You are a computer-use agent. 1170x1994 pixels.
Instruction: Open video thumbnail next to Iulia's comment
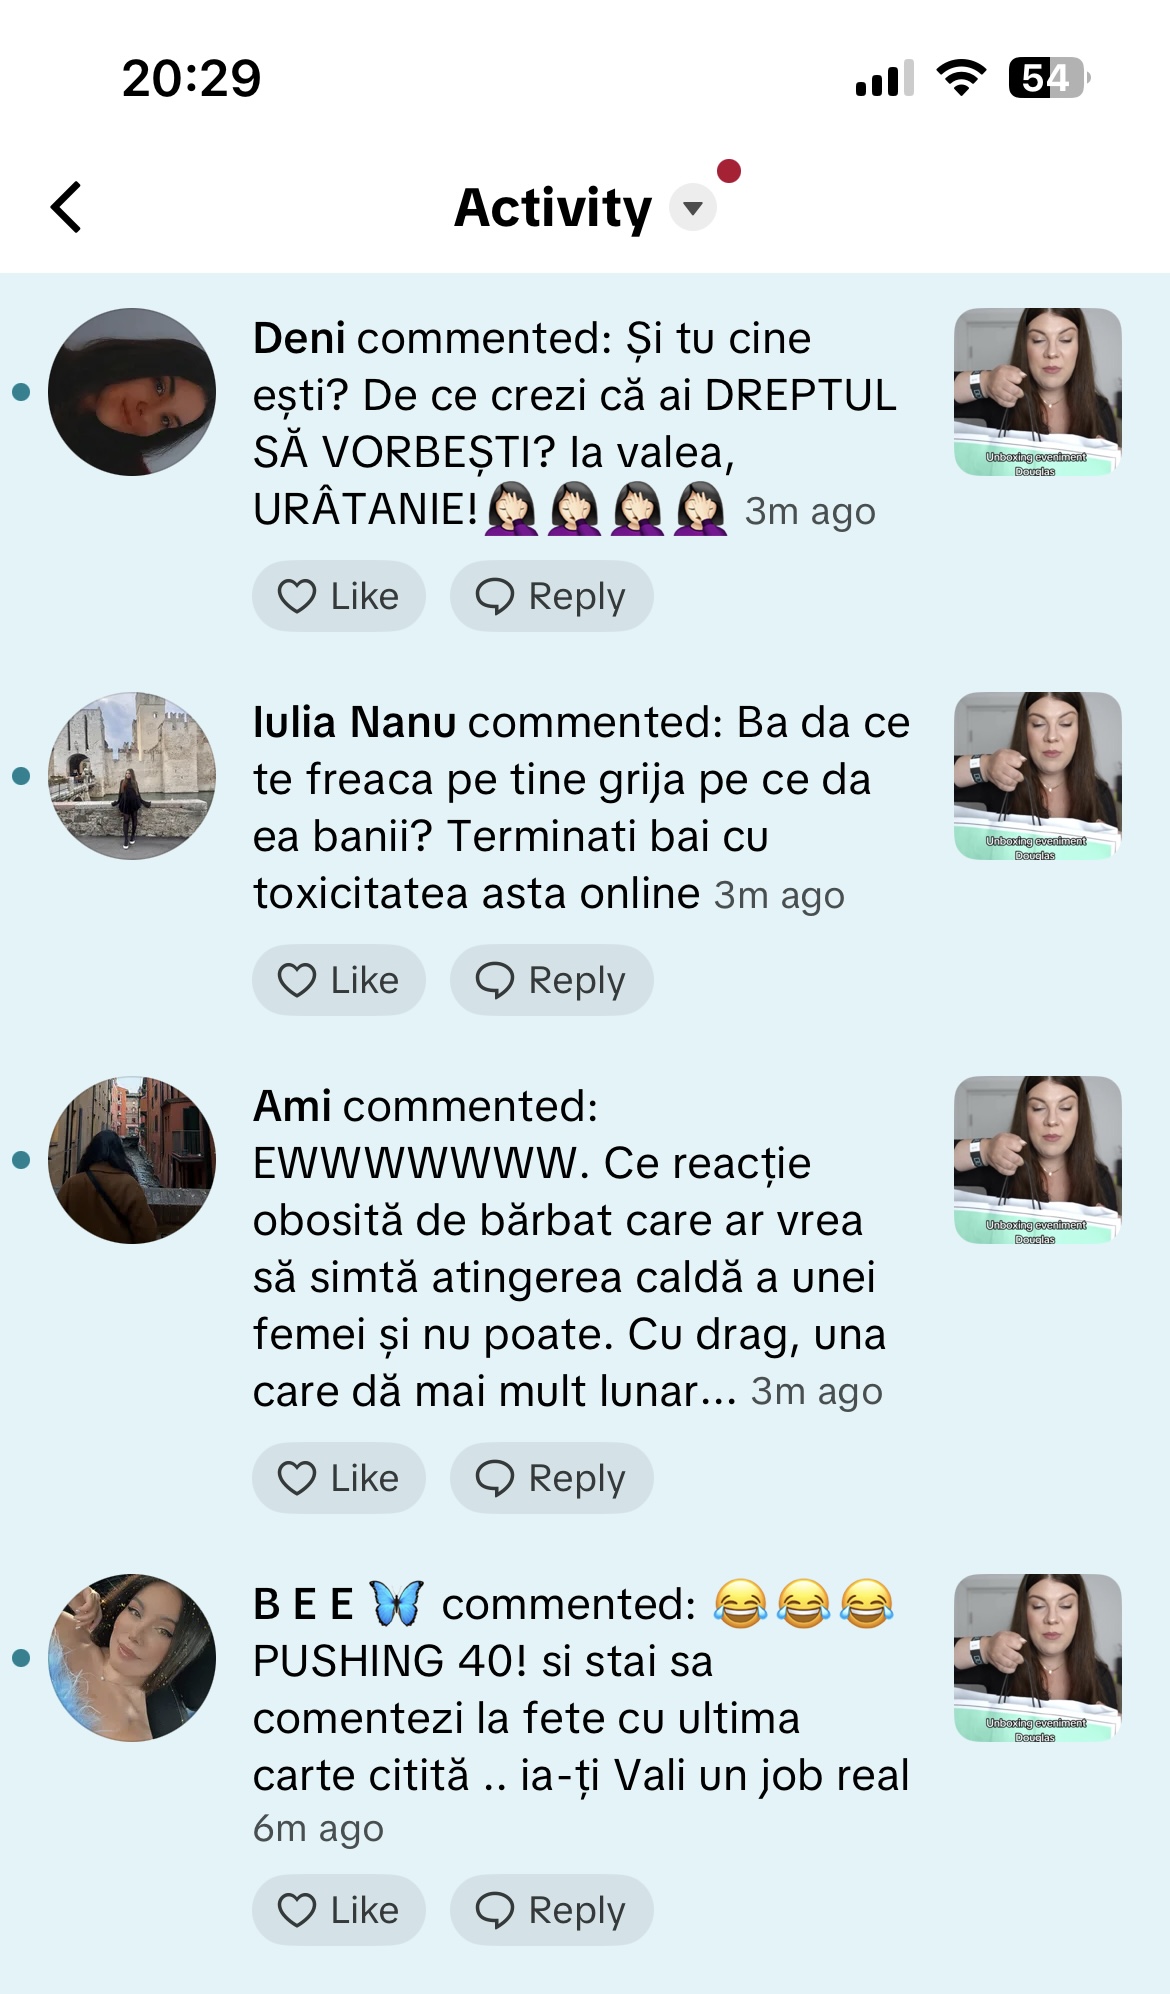coord(1038,776)
